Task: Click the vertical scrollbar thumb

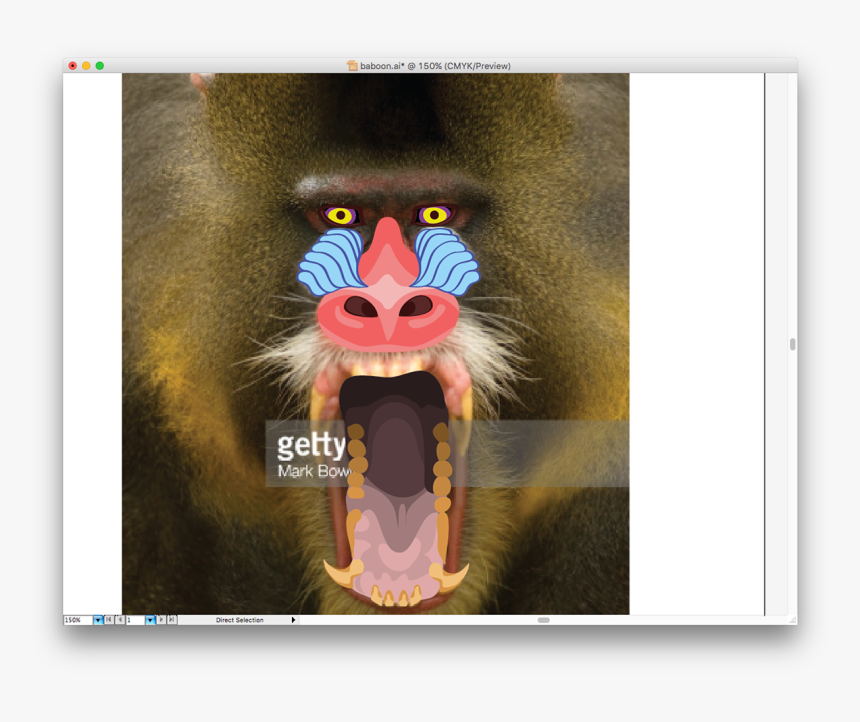Action: click(x=793, y=344)
